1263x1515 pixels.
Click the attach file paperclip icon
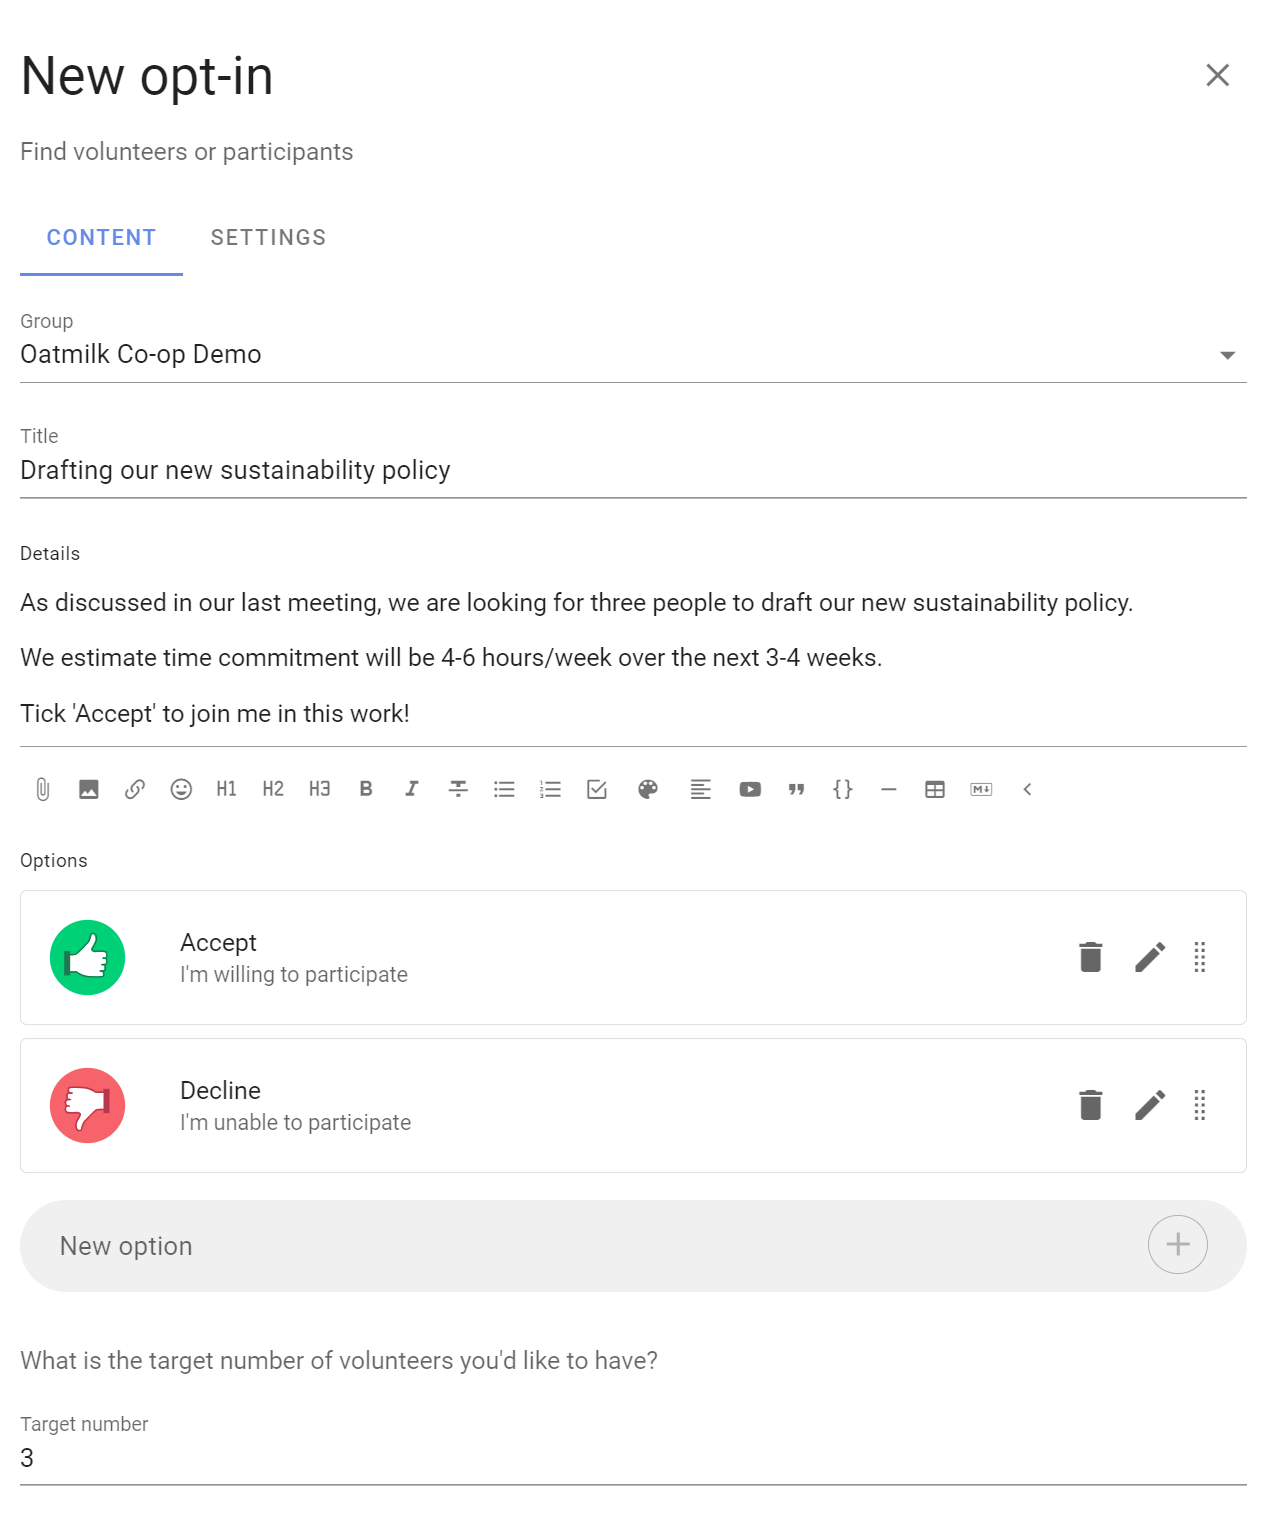click(x=42, y=789)
